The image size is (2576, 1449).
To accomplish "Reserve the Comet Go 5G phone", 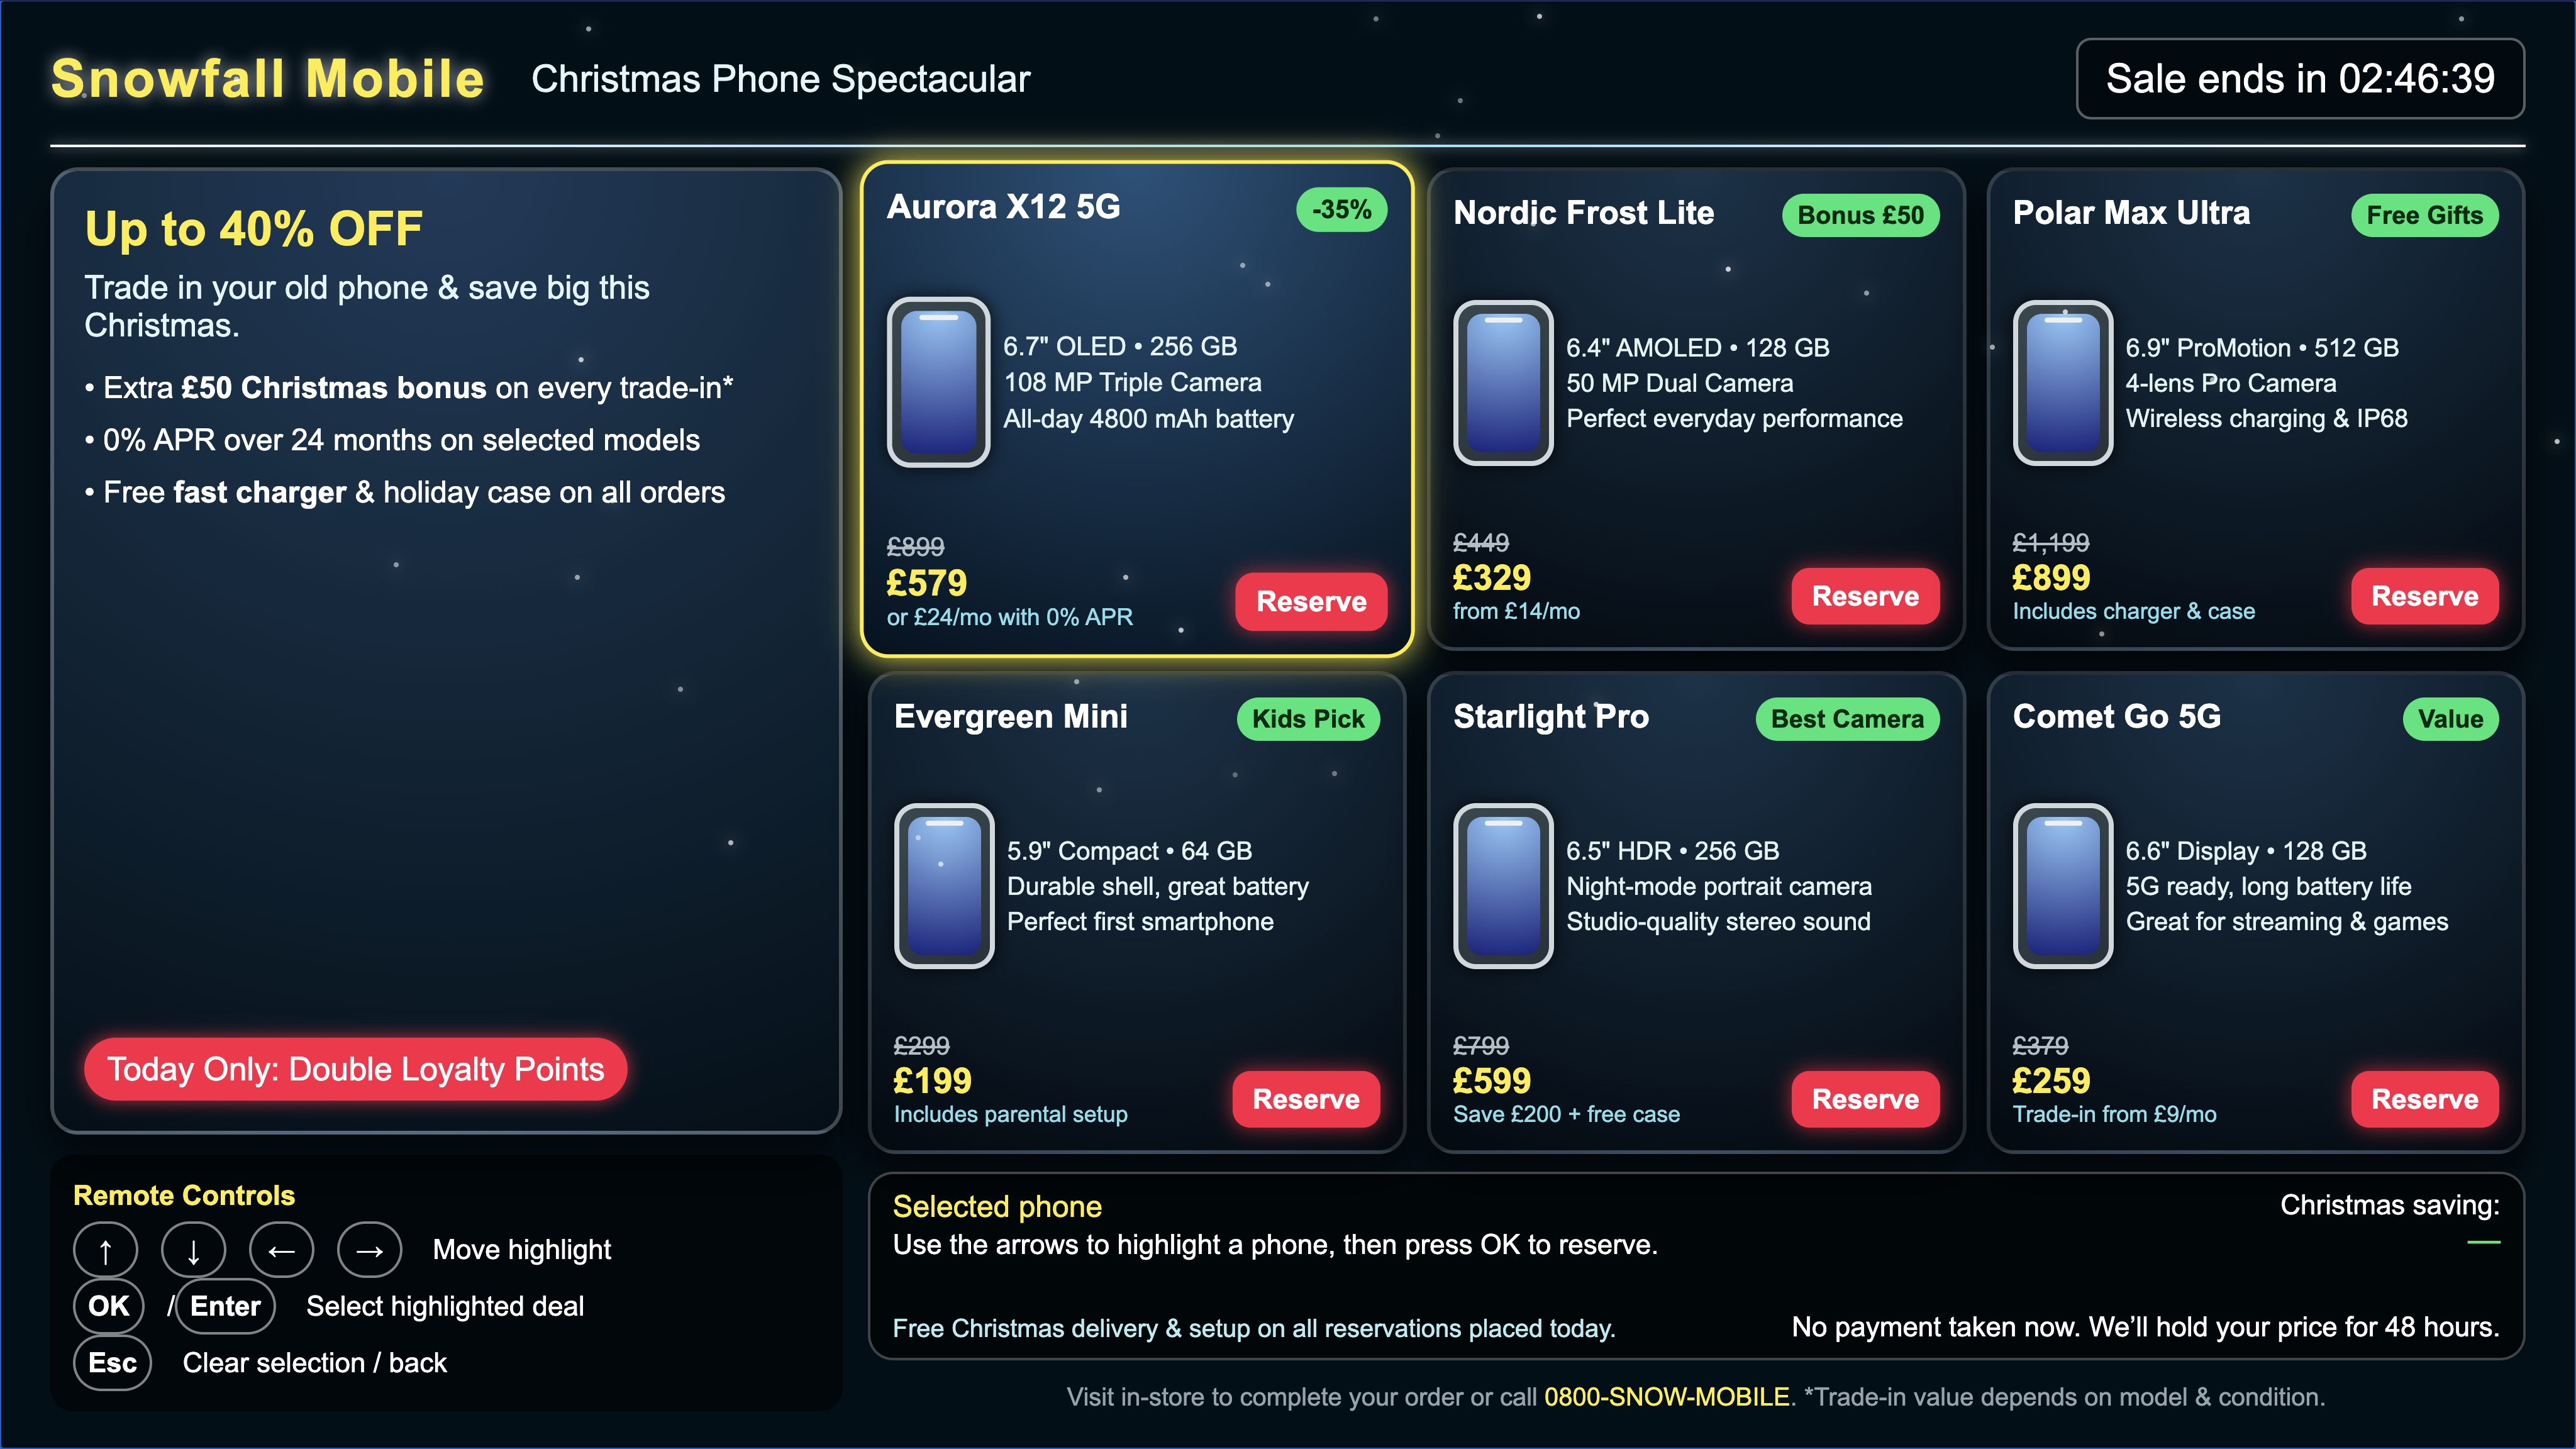I will pos(2424,1099).
